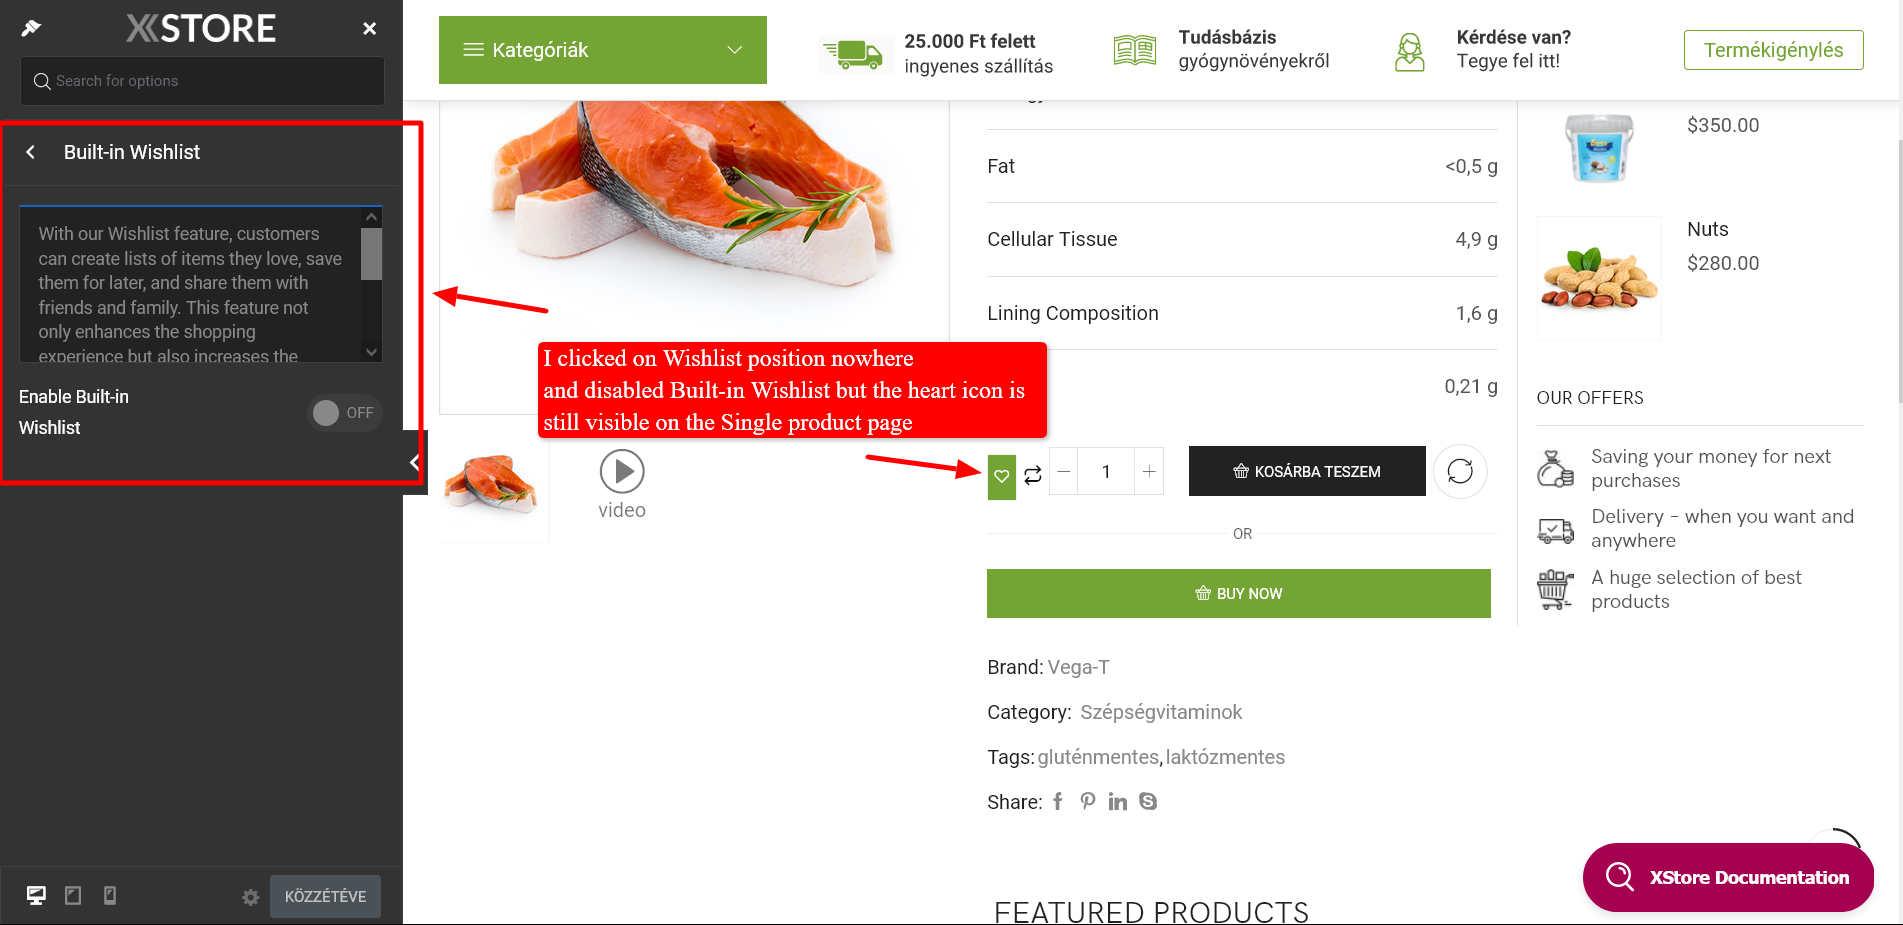
Task: Play the product video
Action: (x=622, y=471)
